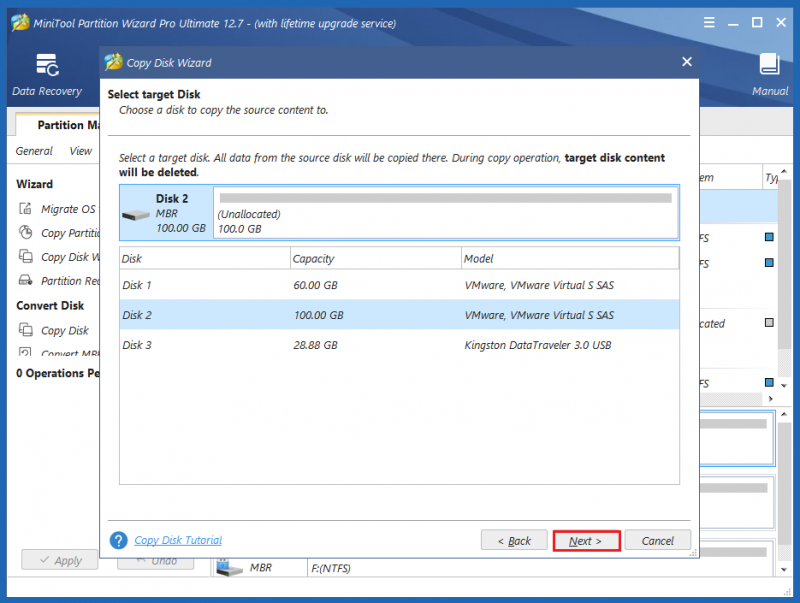
Task: Open the Manual book icon
Action: pyautogui.click(x=769, y=64)
